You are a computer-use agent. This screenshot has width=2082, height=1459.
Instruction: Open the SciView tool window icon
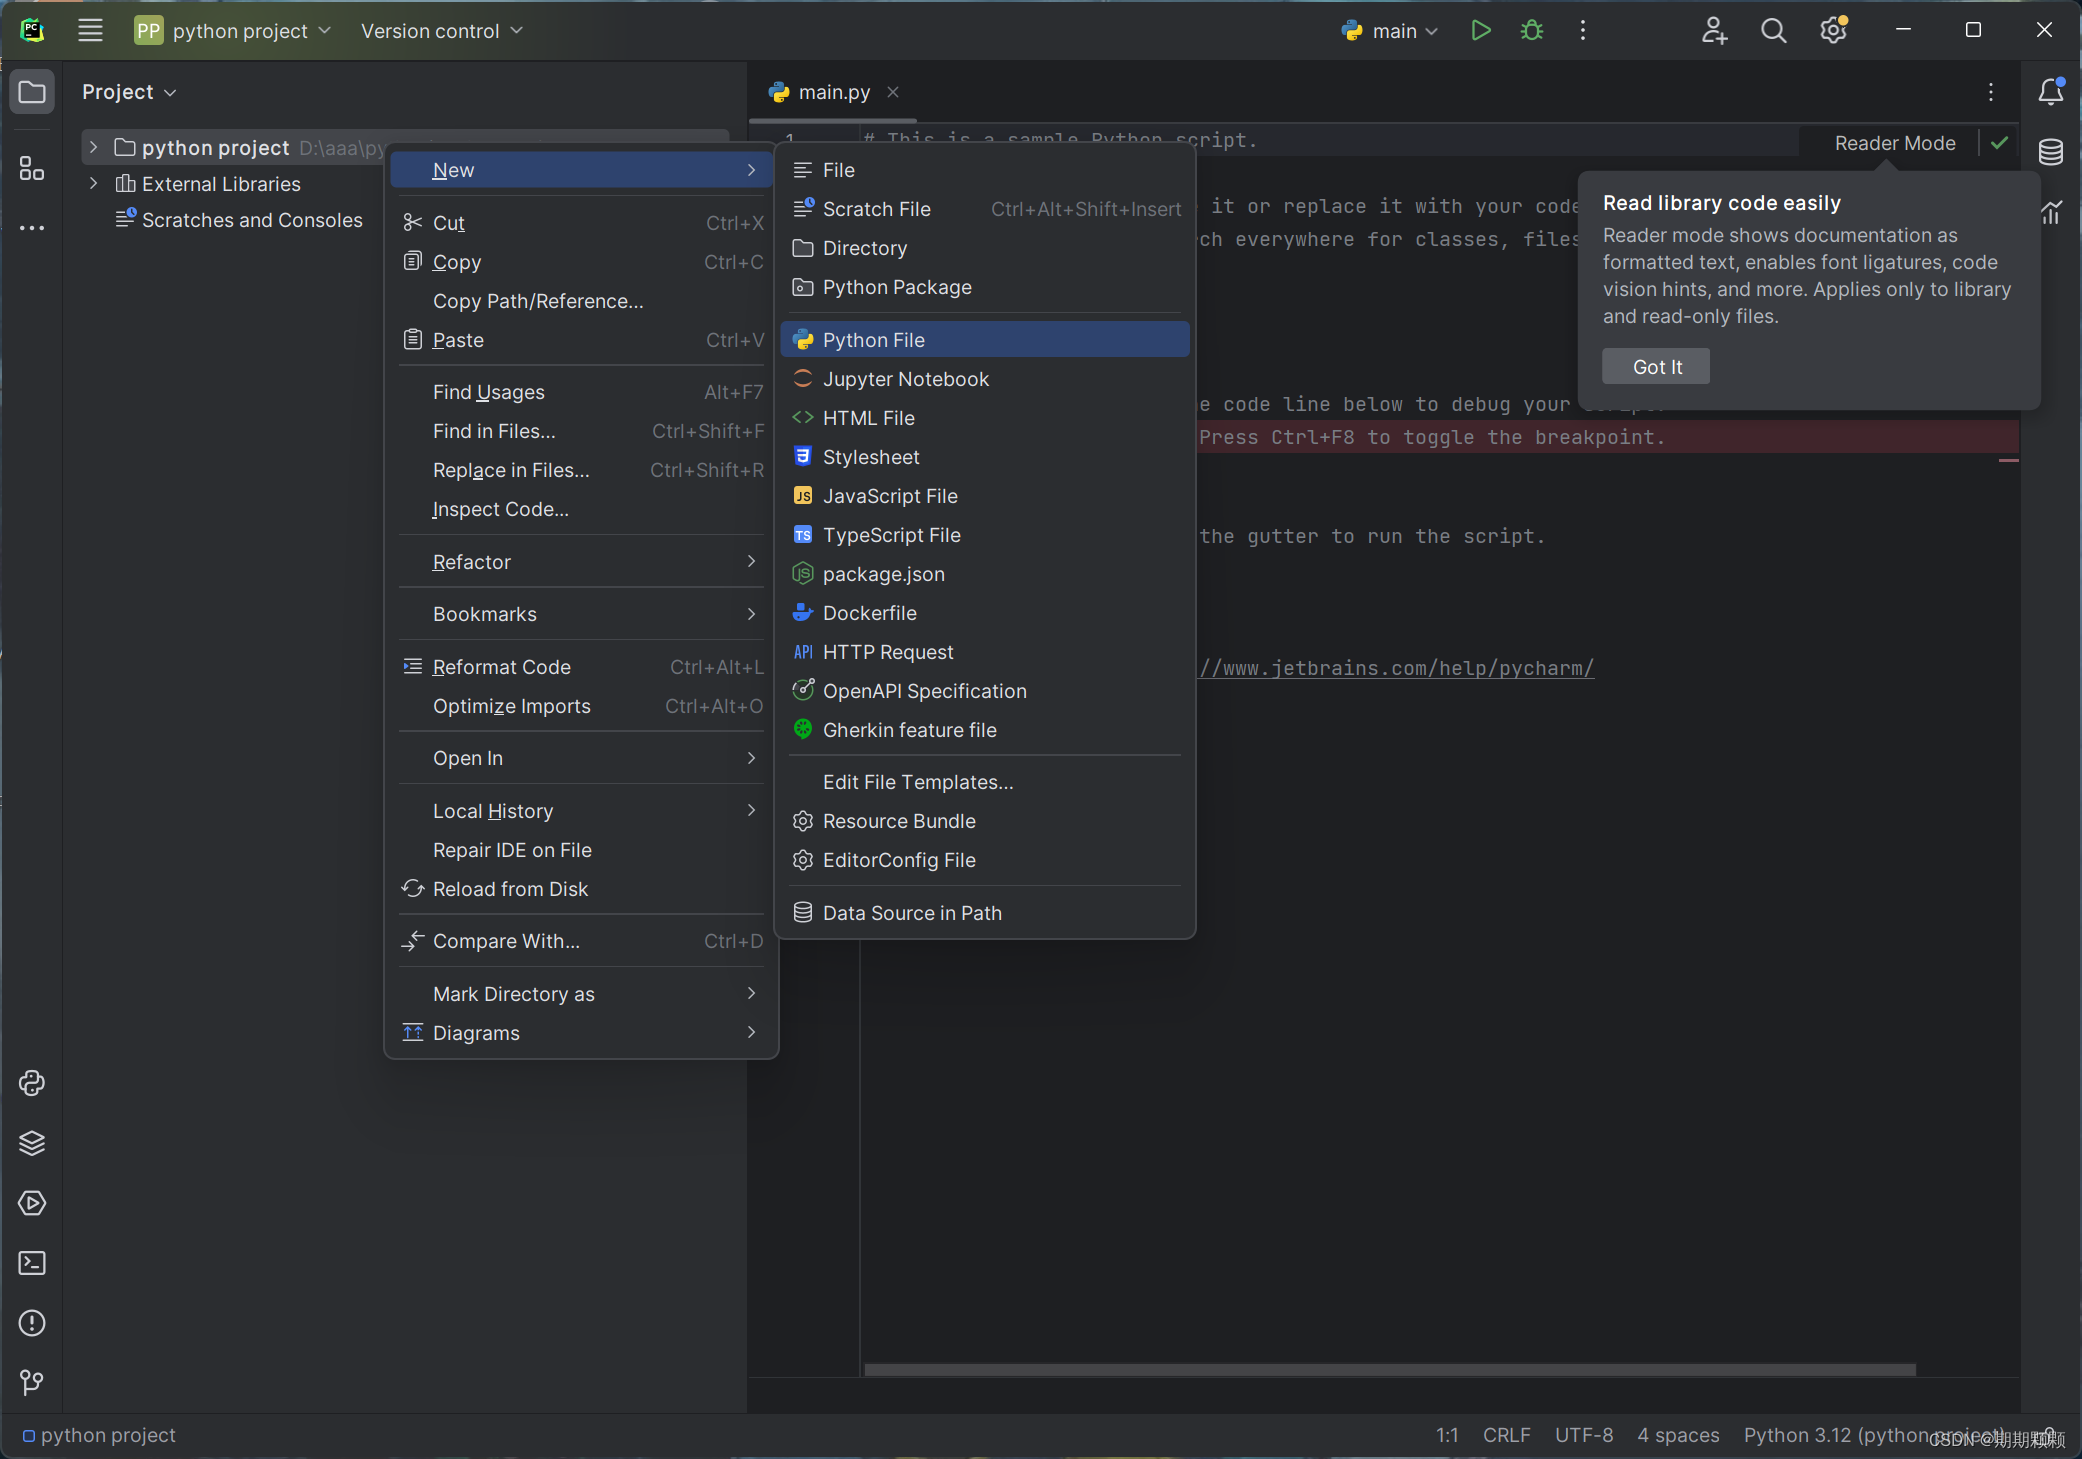click(x=2051, y=212)
